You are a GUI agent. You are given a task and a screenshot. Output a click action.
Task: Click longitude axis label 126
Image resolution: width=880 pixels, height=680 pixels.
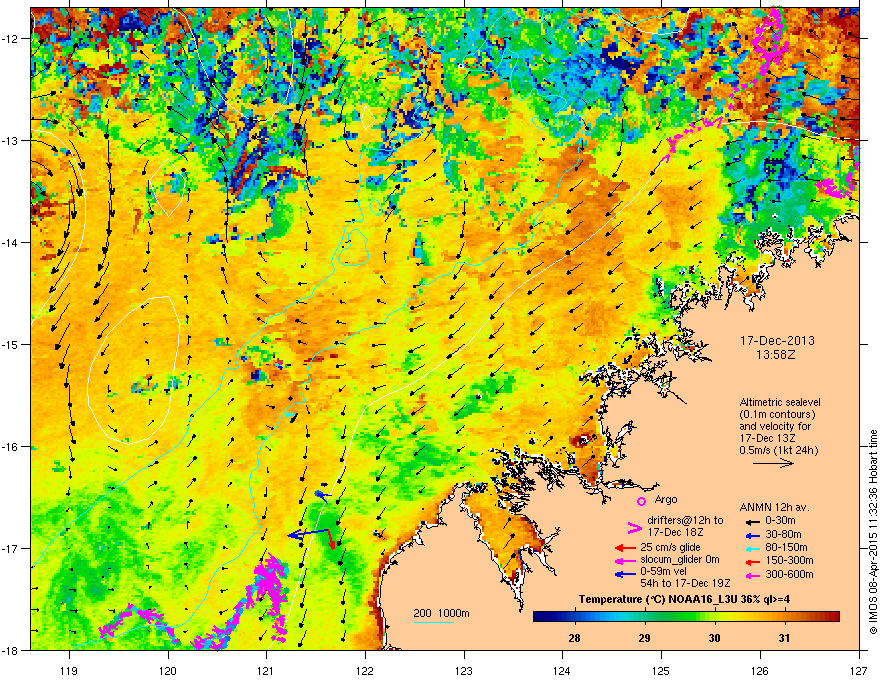(x=760, y=670)
